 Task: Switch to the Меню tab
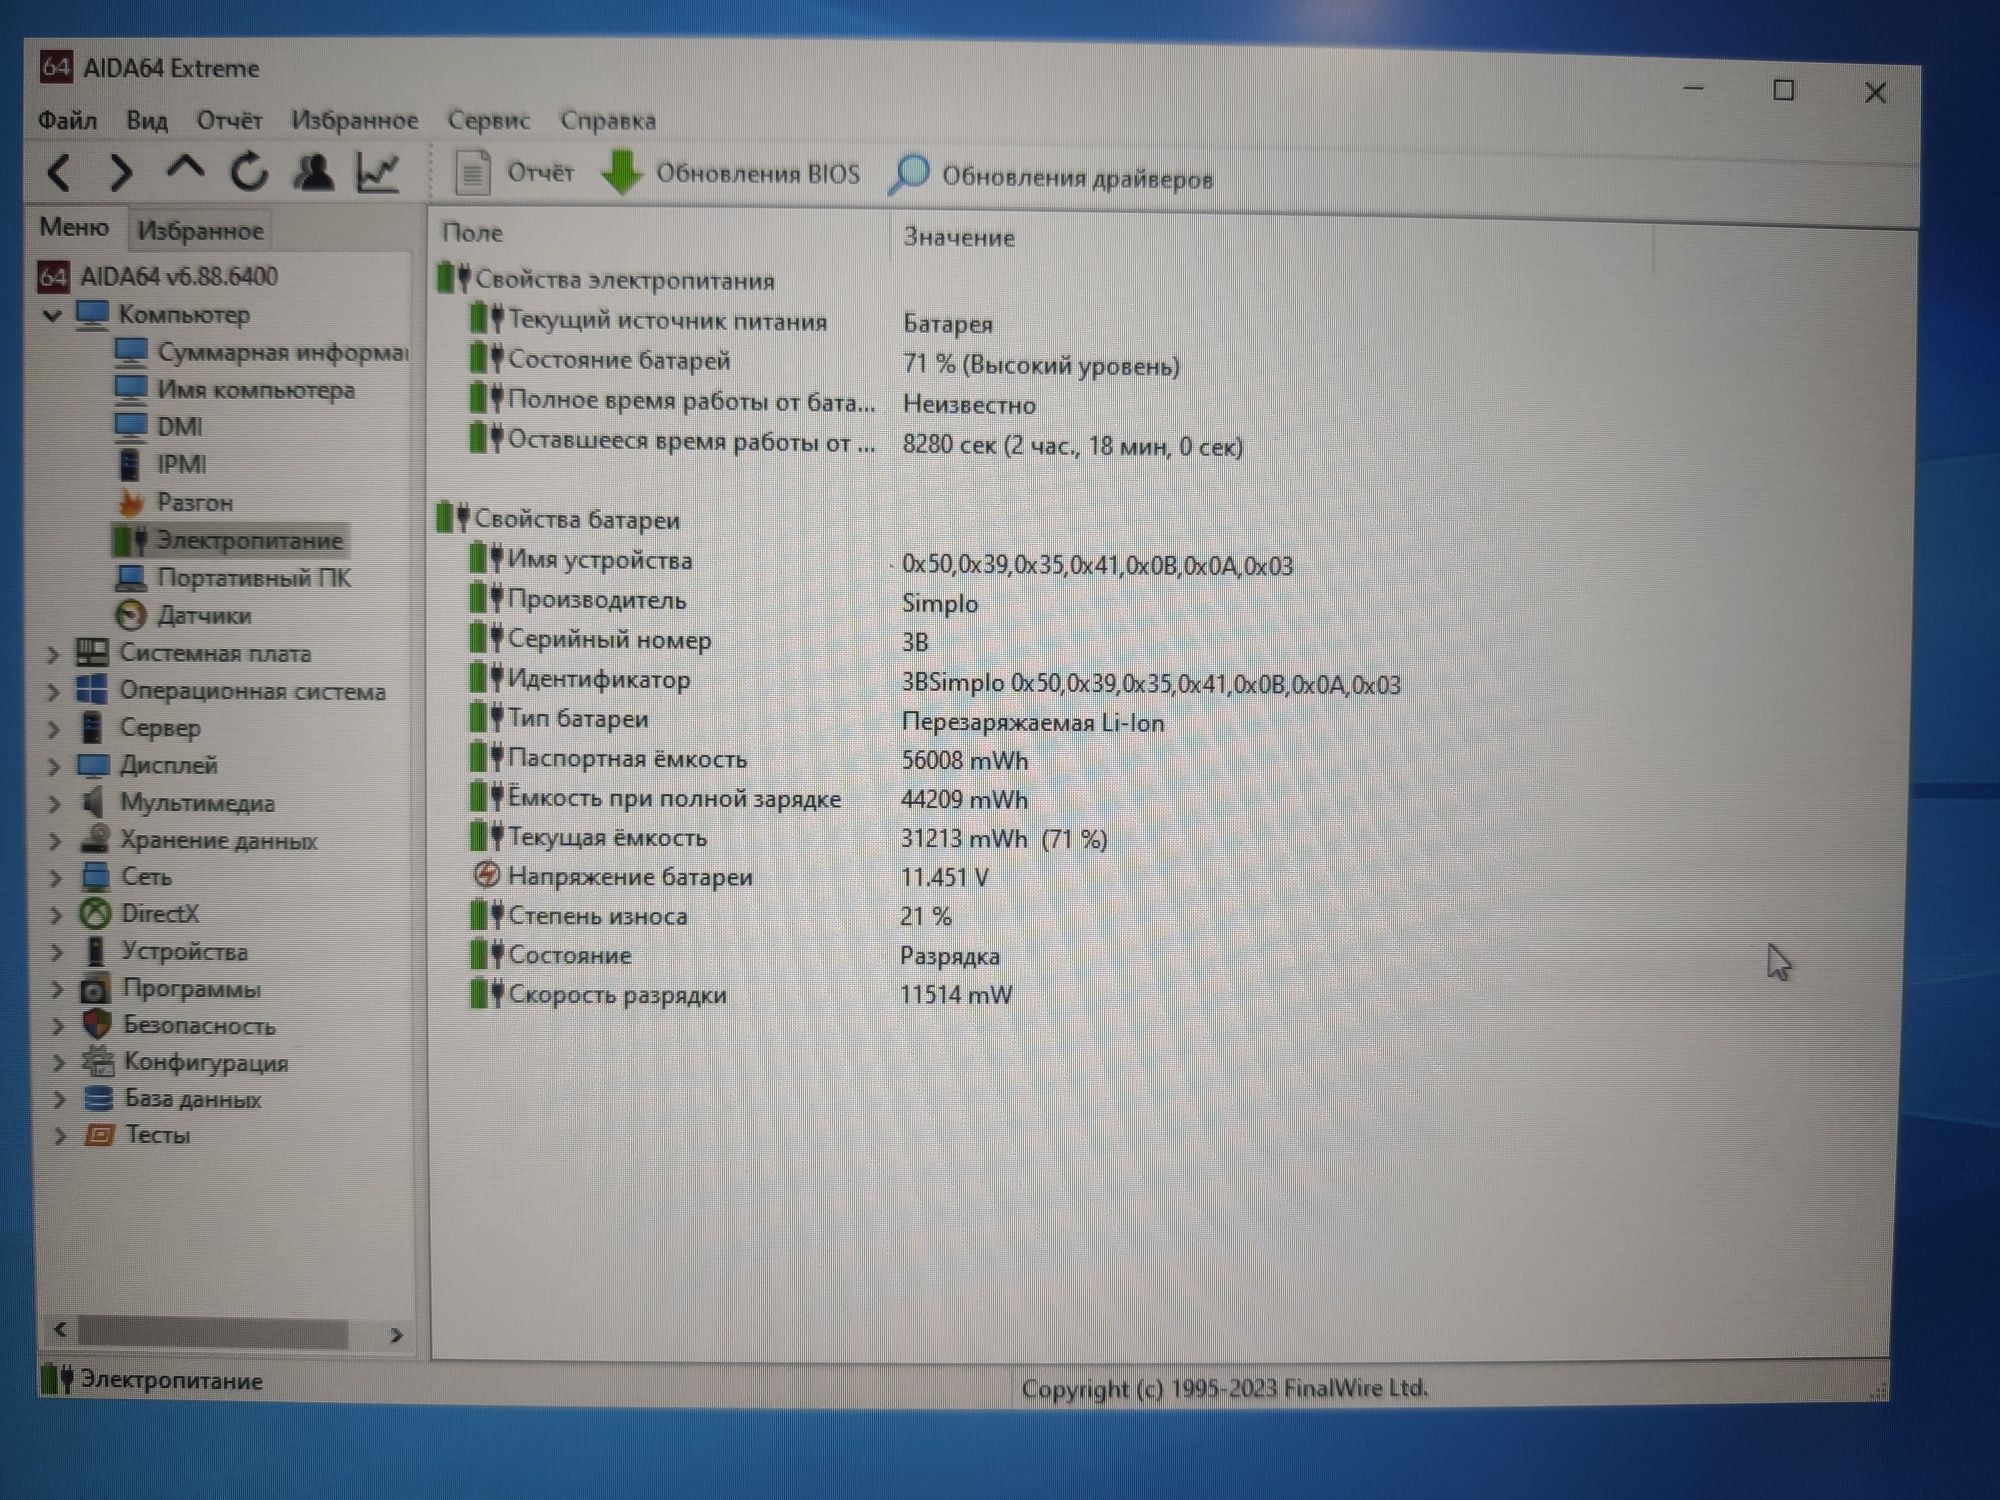pos(74,228)
